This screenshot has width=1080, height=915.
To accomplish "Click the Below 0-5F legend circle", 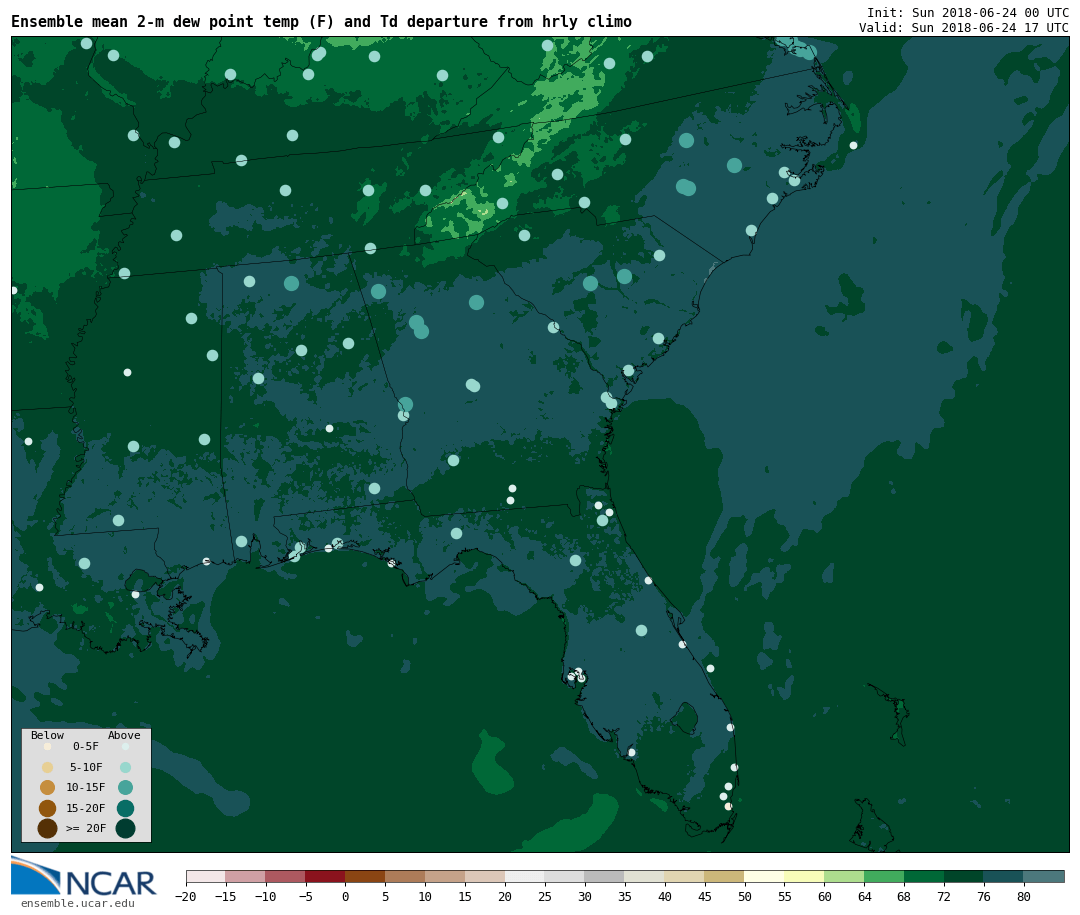I will coord(48,746).
